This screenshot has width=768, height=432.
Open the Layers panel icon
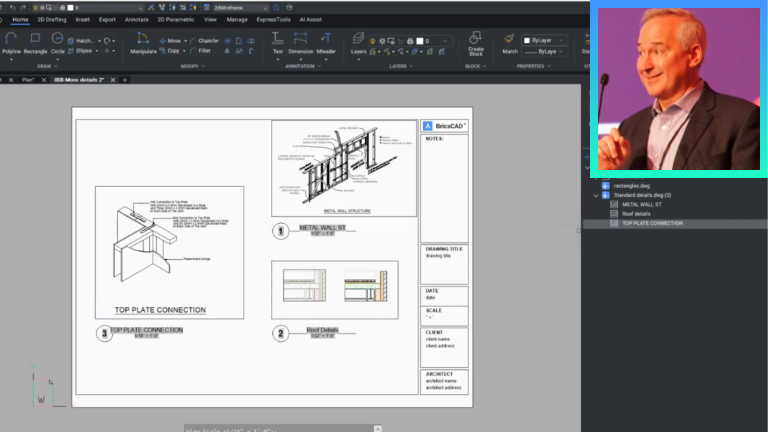(358, 41)
